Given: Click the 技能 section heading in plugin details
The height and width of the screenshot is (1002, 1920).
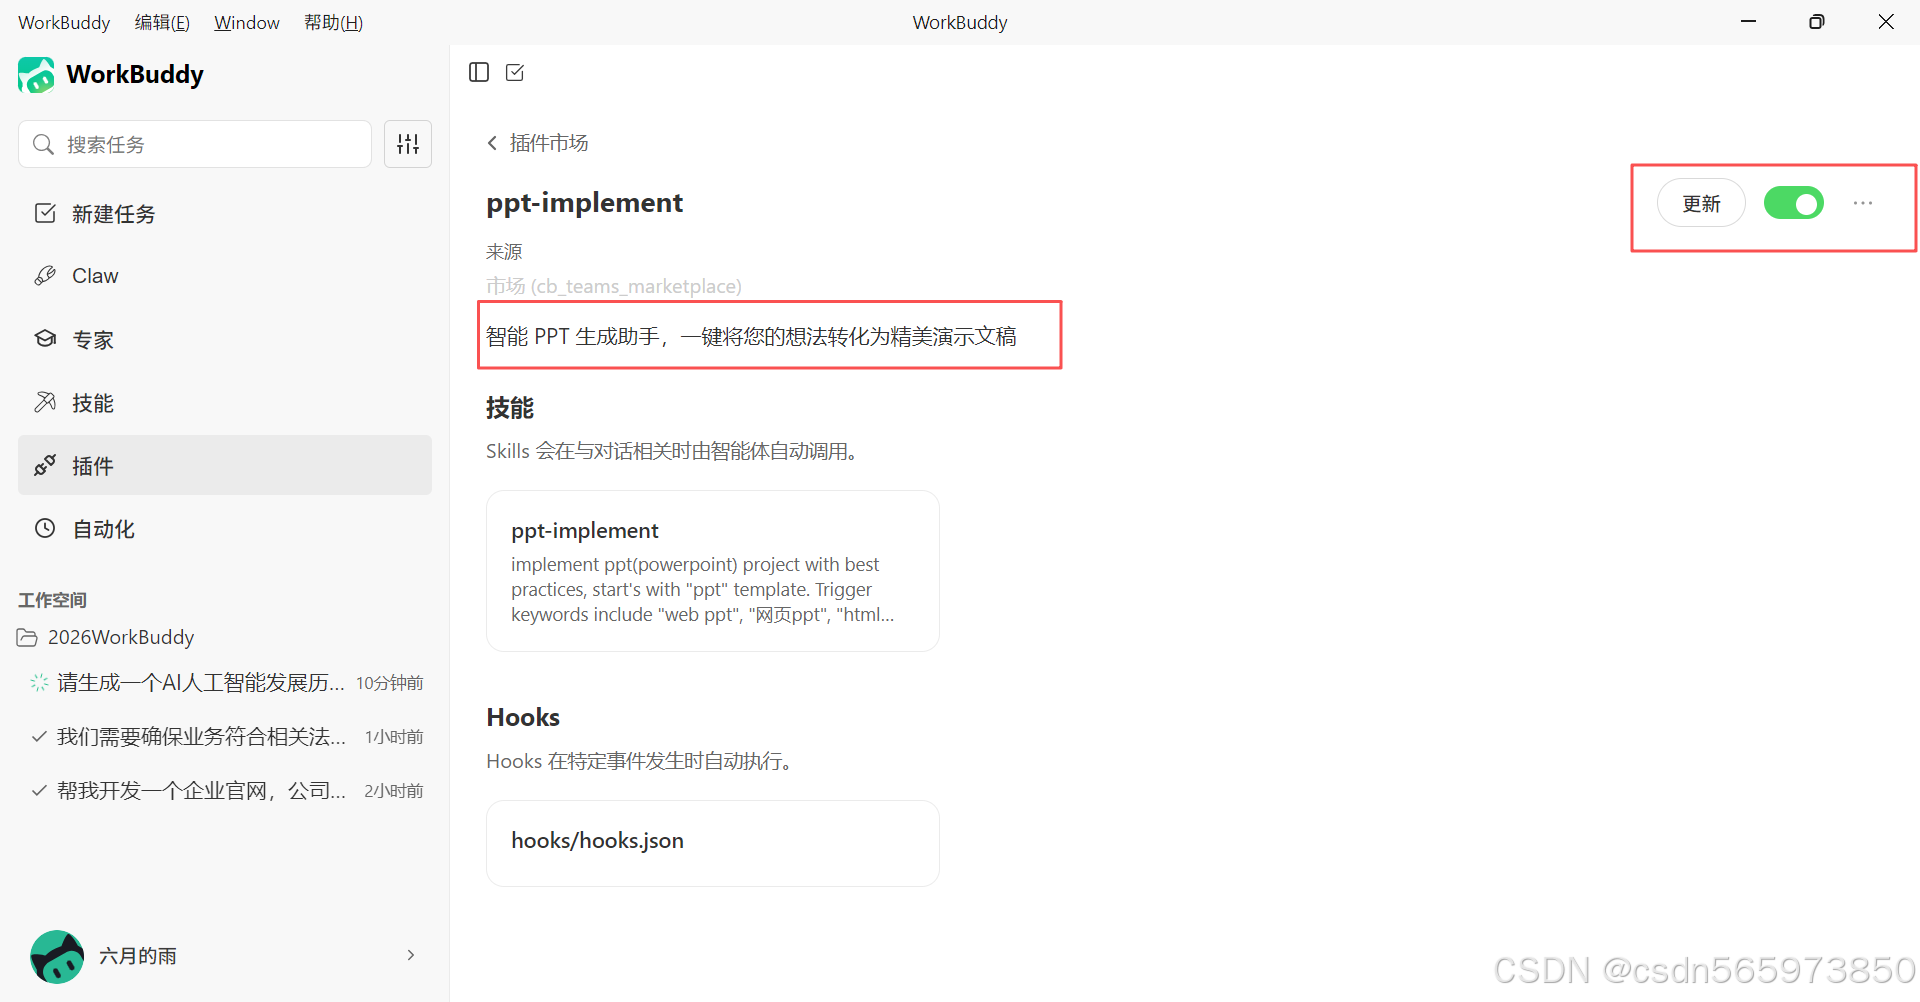Looking at the screenshot, I should click(510, 407).
